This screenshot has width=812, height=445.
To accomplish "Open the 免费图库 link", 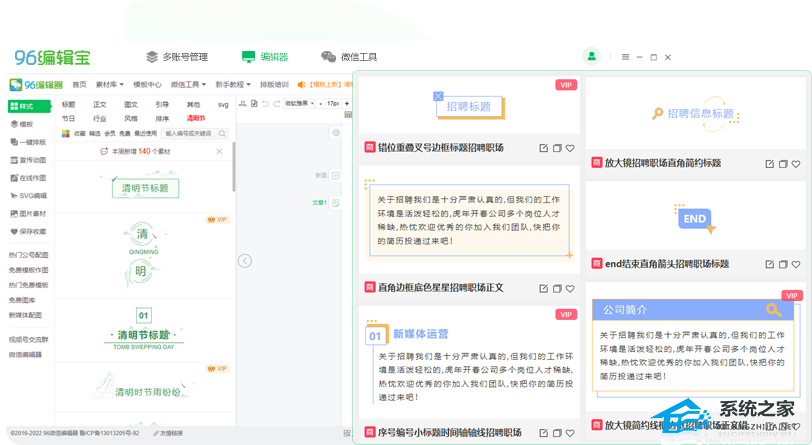I will (x=22, y=300).
